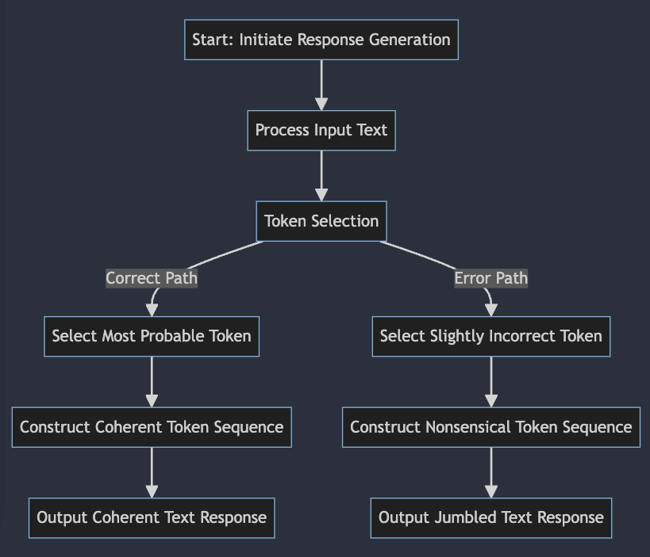Select the Select Most Probable Token node
The height and width of the screenshot is (557, 650).
[x=152, y=336]
